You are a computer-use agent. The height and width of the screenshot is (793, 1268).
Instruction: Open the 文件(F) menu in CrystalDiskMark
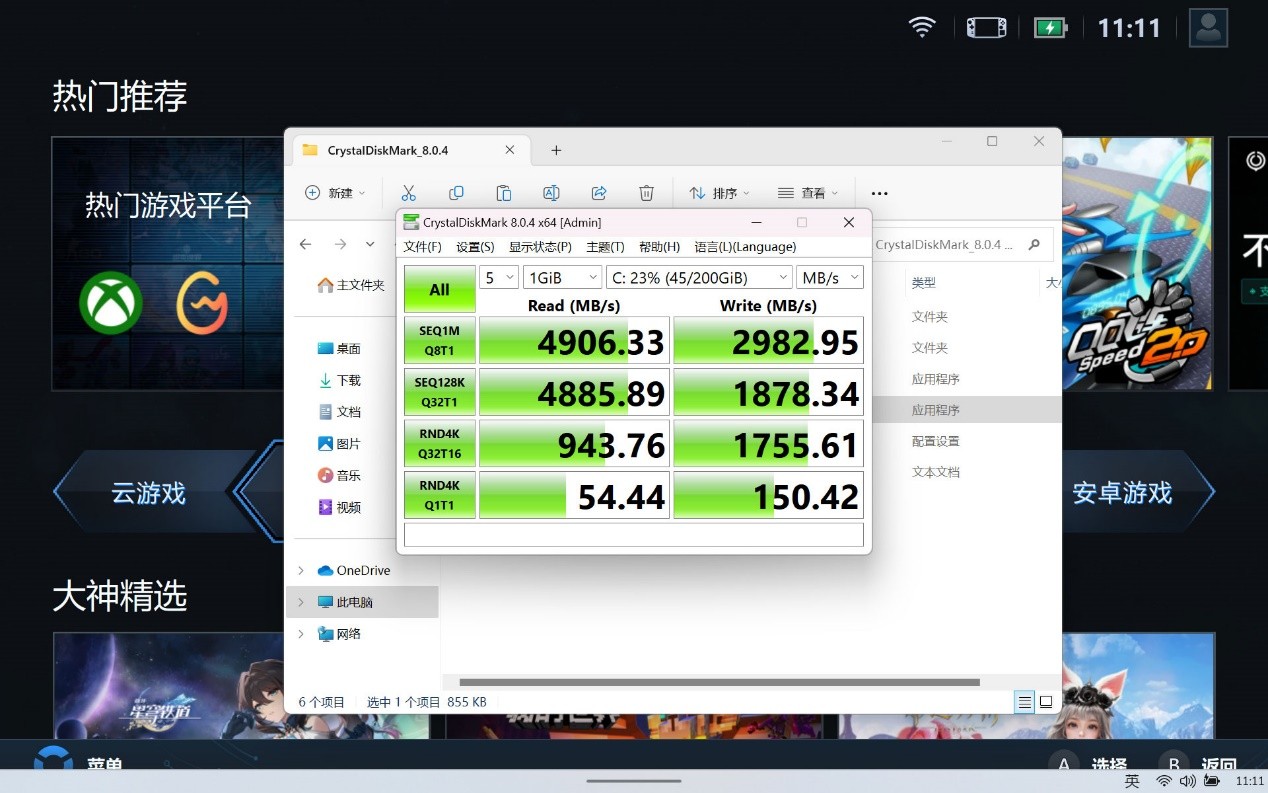pos(422,247)
